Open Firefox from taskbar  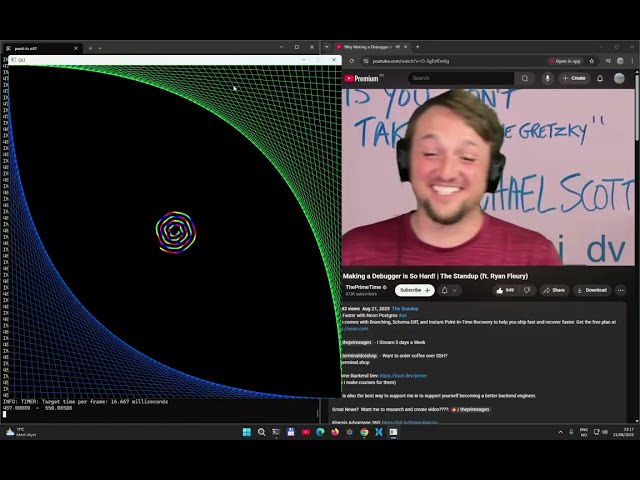(x=335, y=432)
